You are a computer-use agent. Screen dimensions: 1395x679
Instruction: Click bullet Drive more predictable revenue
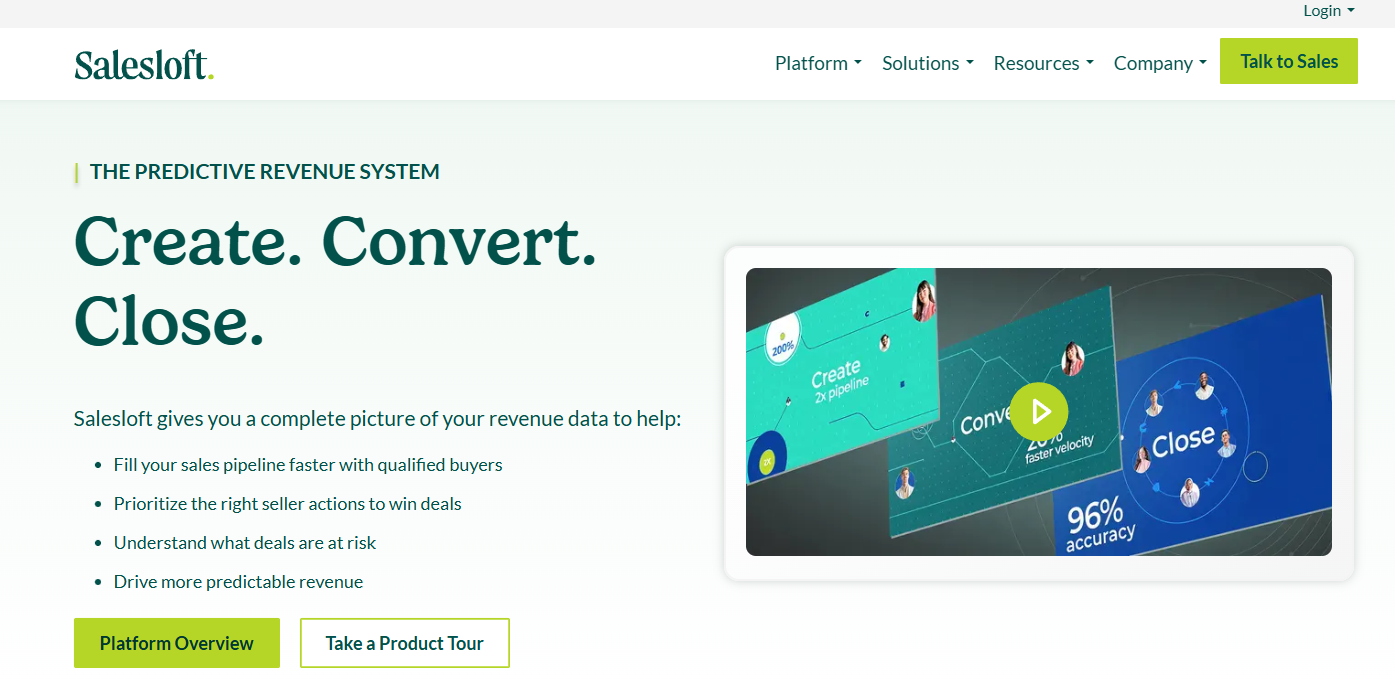pos(238,582)
